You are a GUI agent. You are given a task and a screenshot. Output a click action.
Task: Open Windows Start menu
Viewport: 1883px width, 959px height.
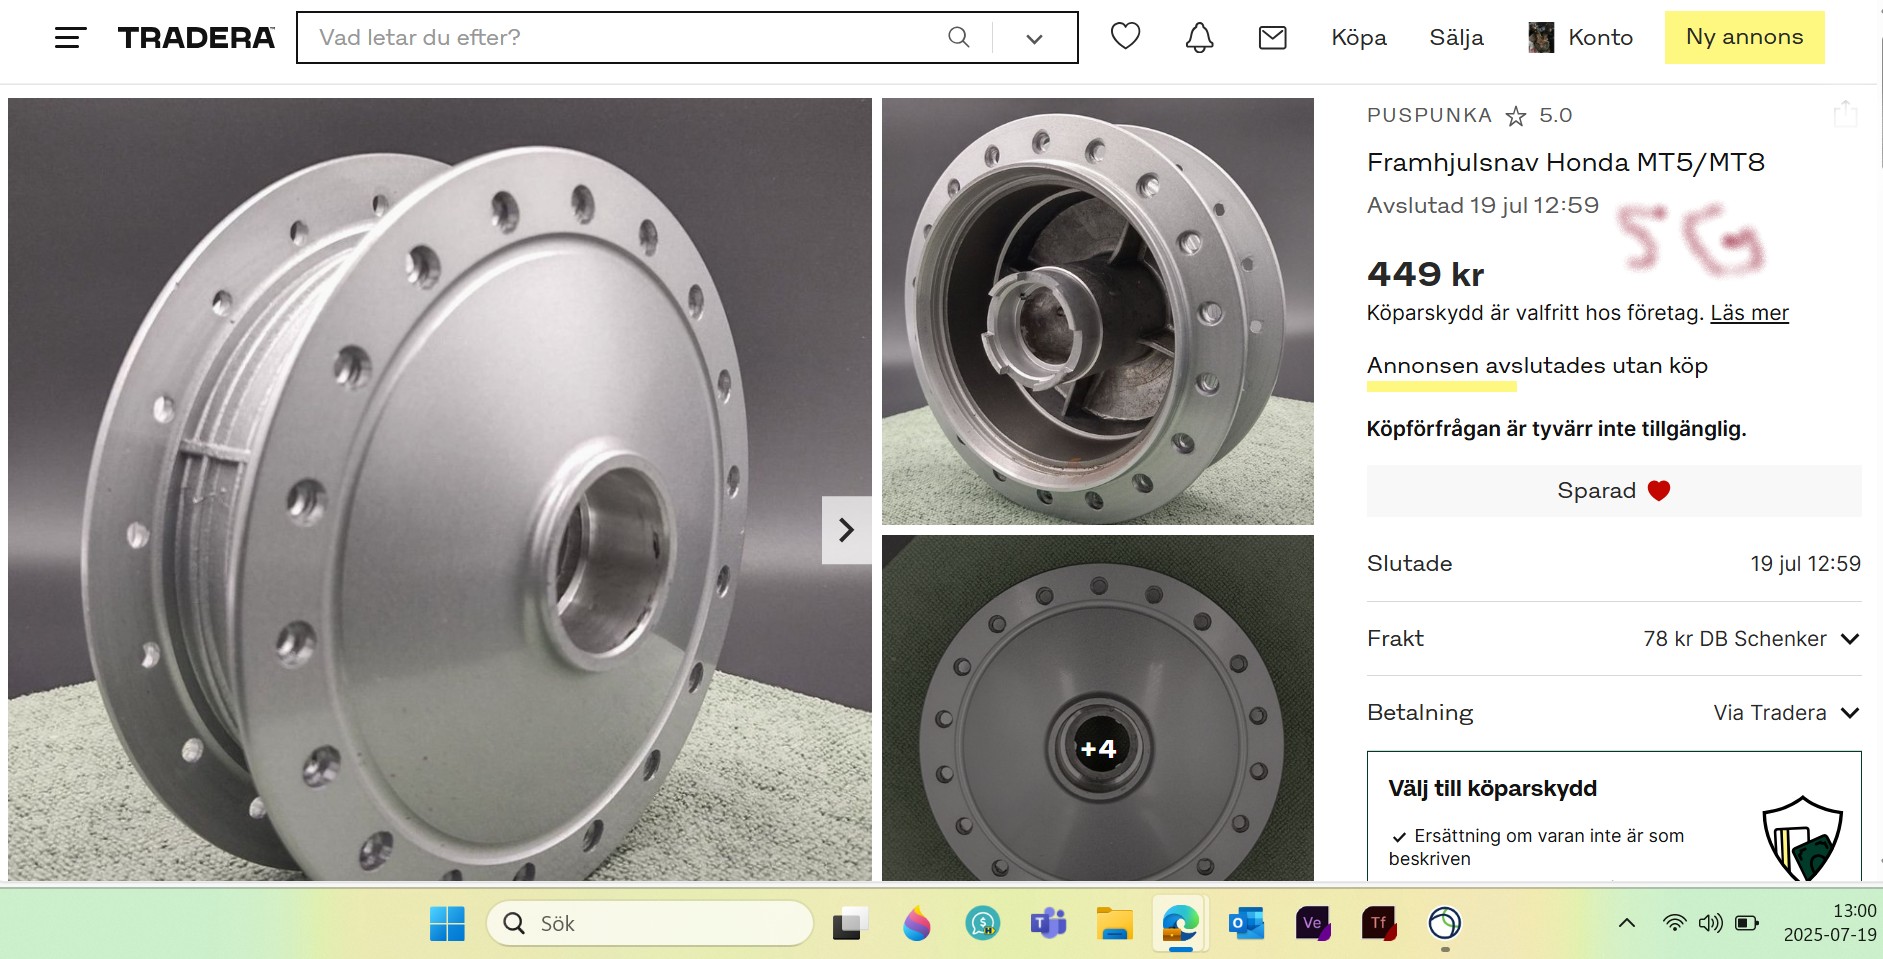click(447, 923)
